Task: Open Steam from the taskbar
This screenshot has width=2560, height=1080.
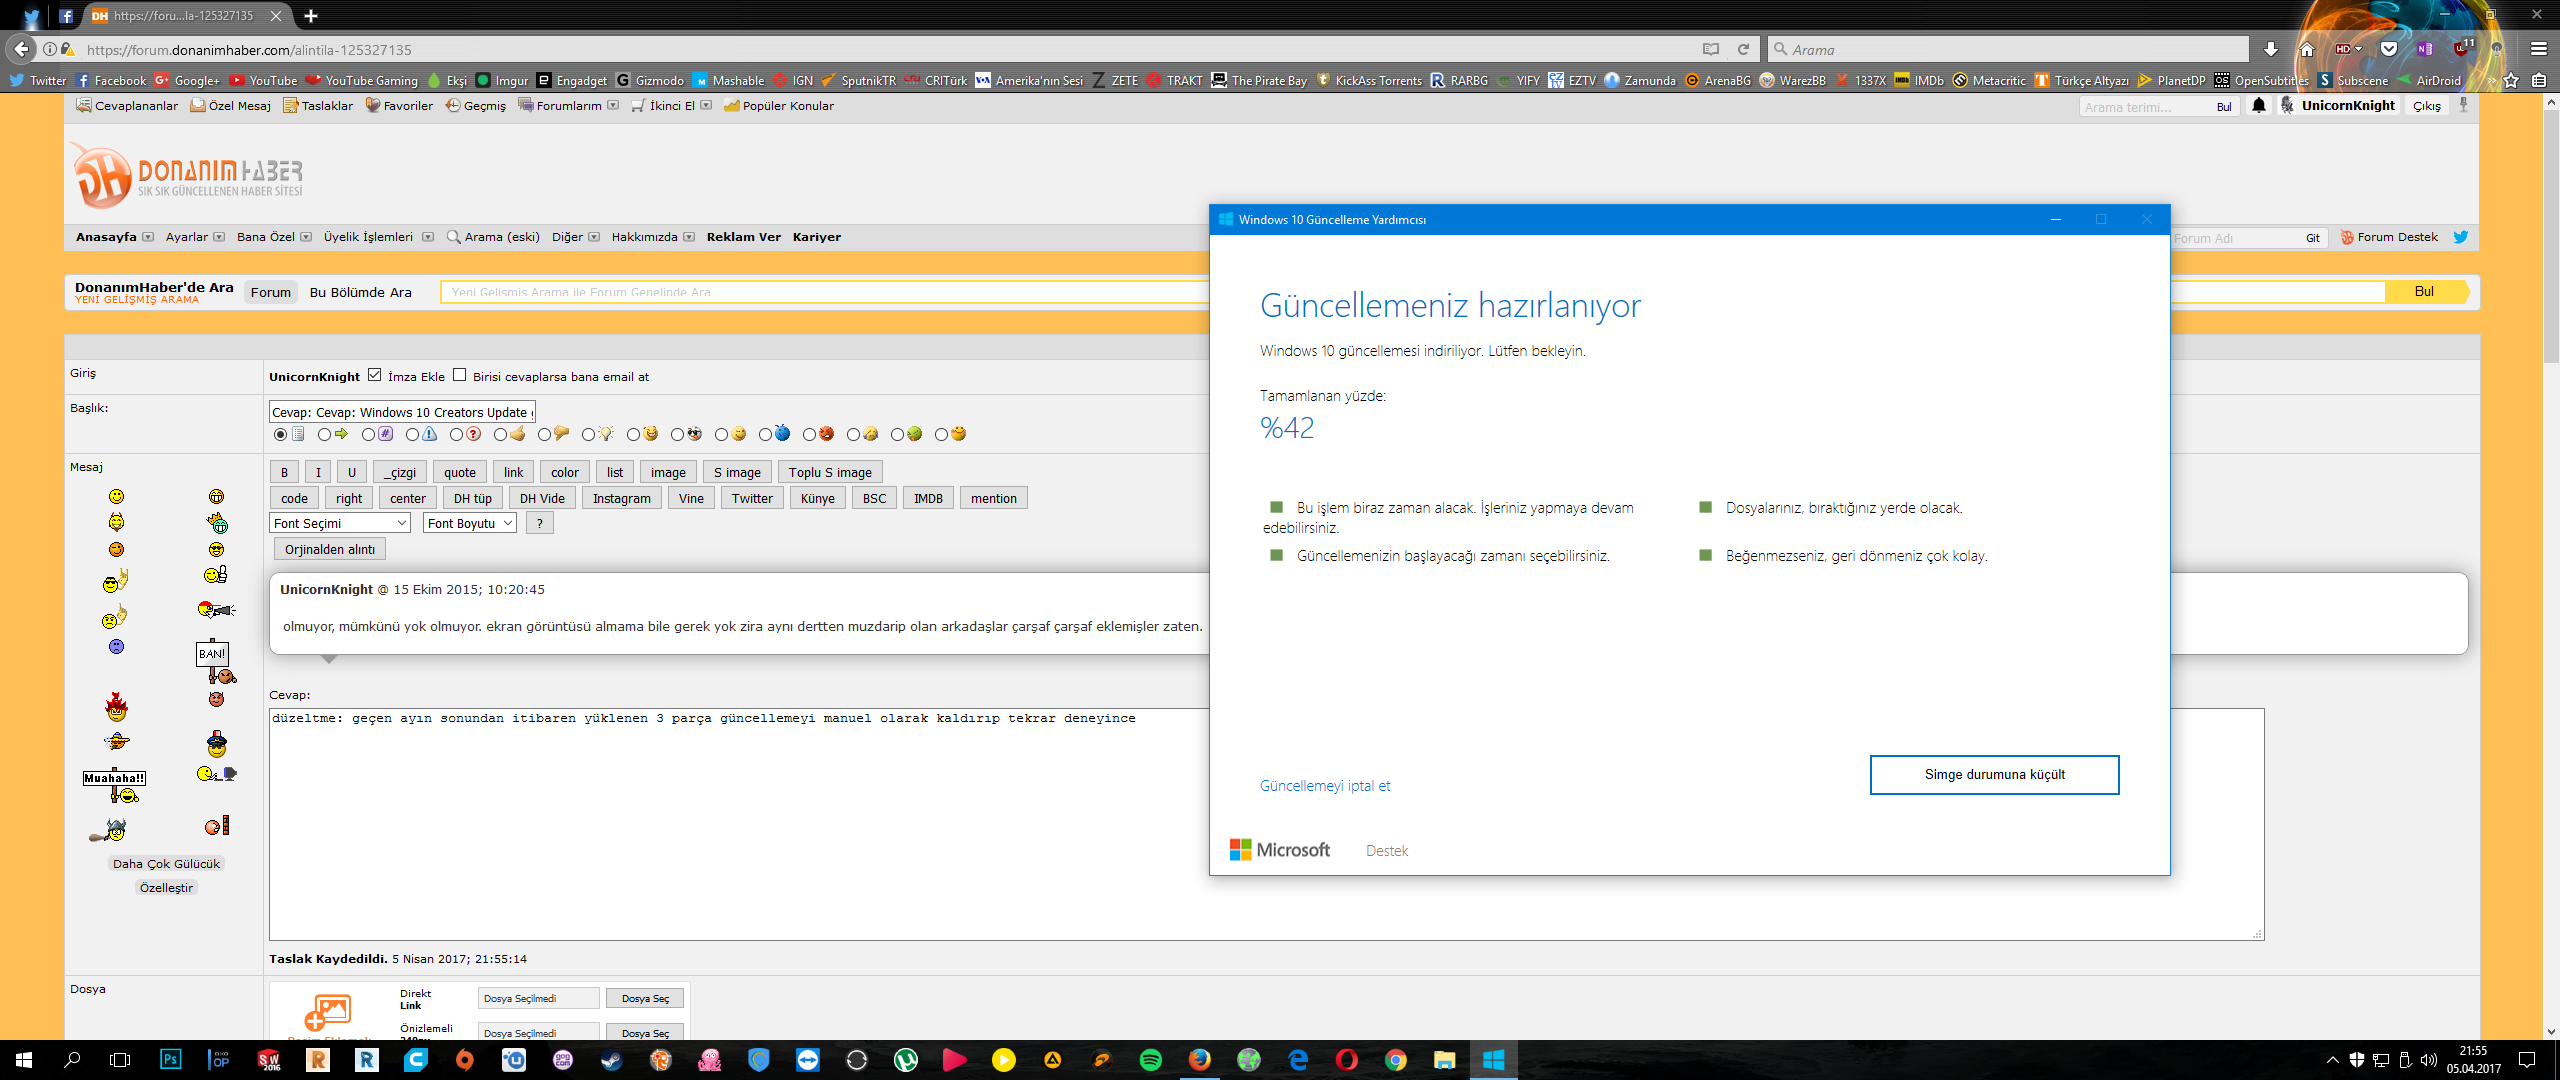Action: point(611,1060)
